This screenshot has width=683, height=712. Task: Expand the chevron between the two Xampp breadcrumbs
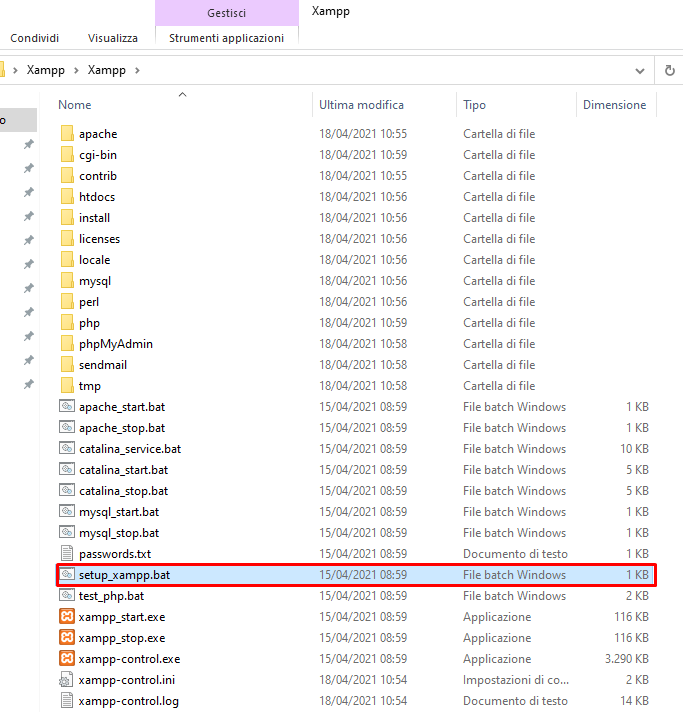tap(76, 70)
